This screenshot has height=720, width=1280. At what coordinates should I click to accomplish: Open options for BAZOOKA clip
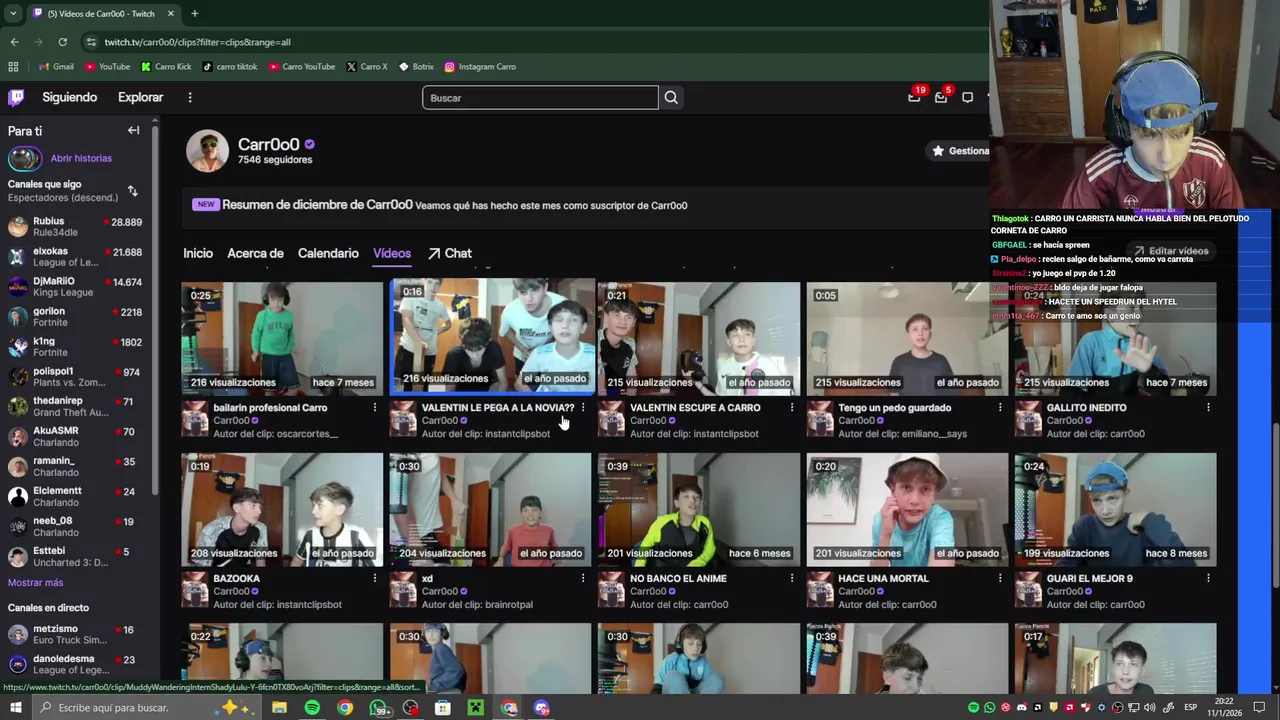[375, 578]
